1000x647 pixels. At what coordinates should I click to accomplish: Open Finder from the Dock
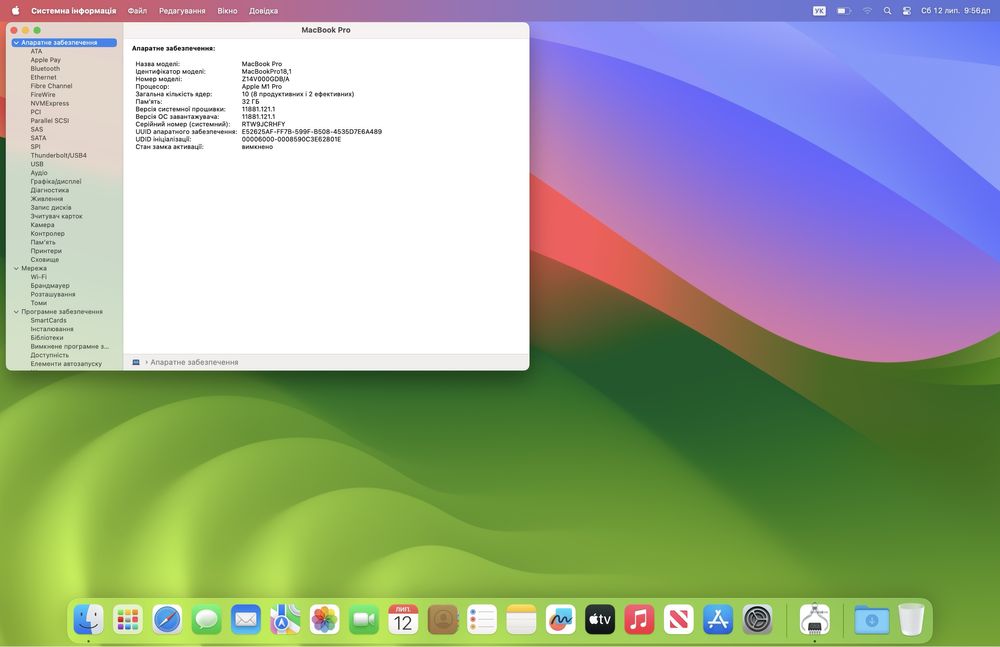coord(89,619)
